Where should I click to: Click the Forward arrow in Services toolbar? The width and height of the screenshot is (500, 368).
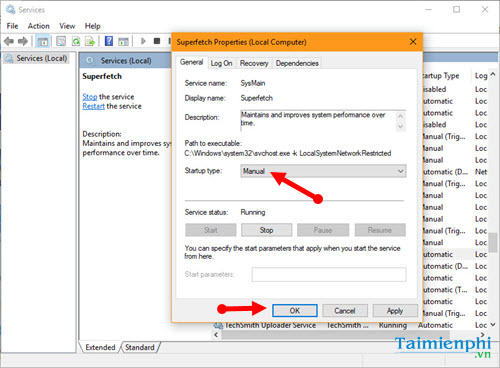coord(23,41)
